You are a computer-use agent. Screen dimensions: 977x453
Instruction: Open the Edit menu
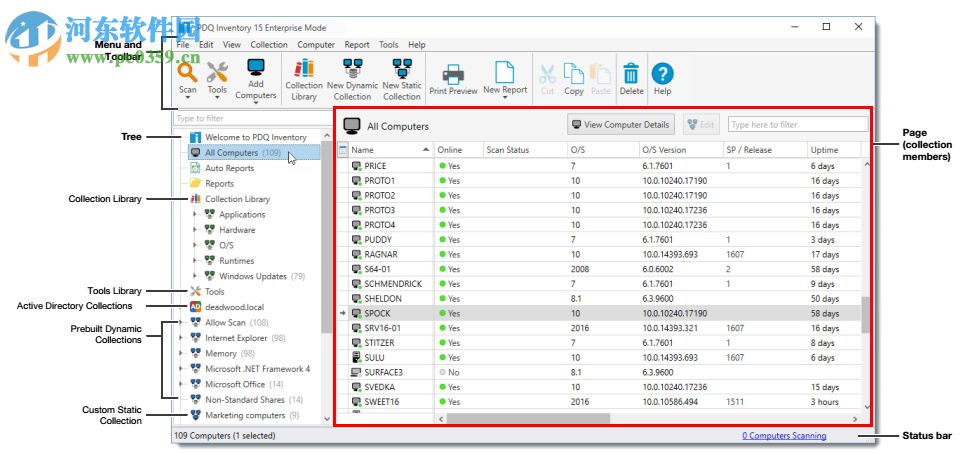tap(206, 45)
